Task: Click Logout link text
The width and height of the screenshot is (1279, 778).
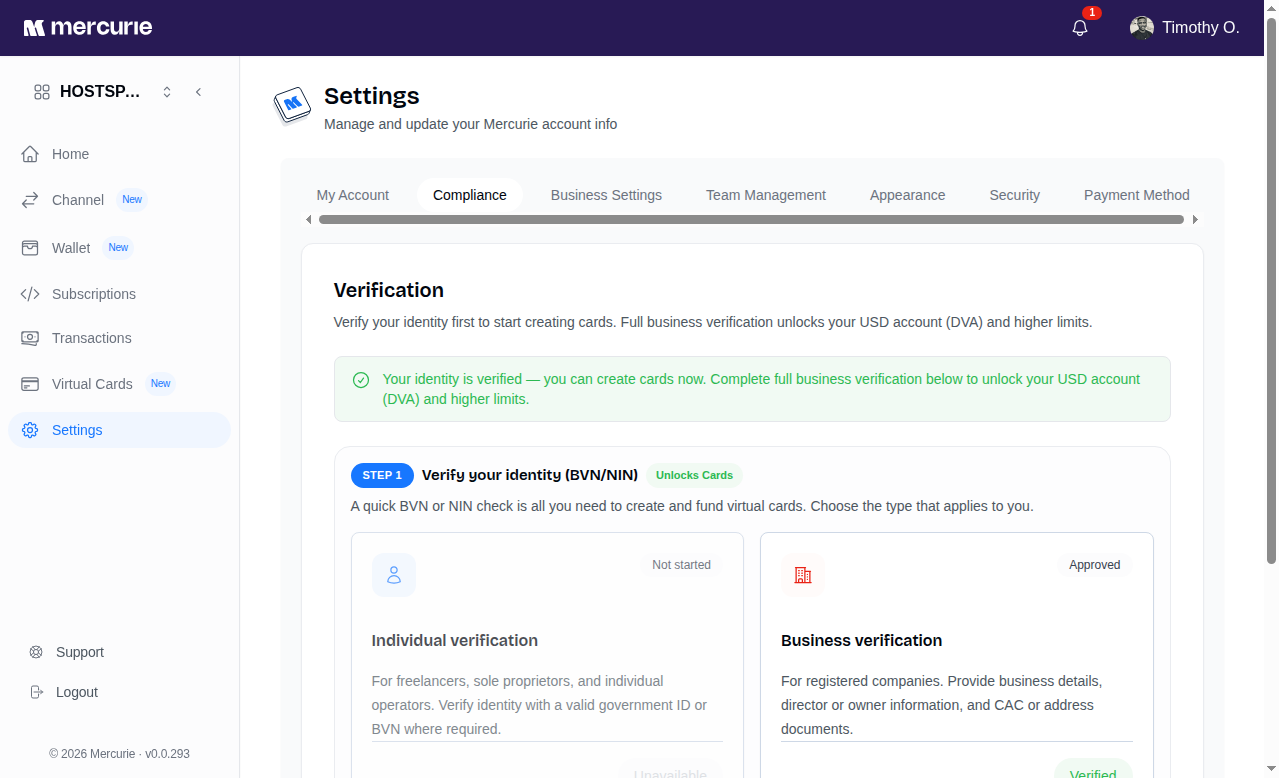Action: [77, 692]
